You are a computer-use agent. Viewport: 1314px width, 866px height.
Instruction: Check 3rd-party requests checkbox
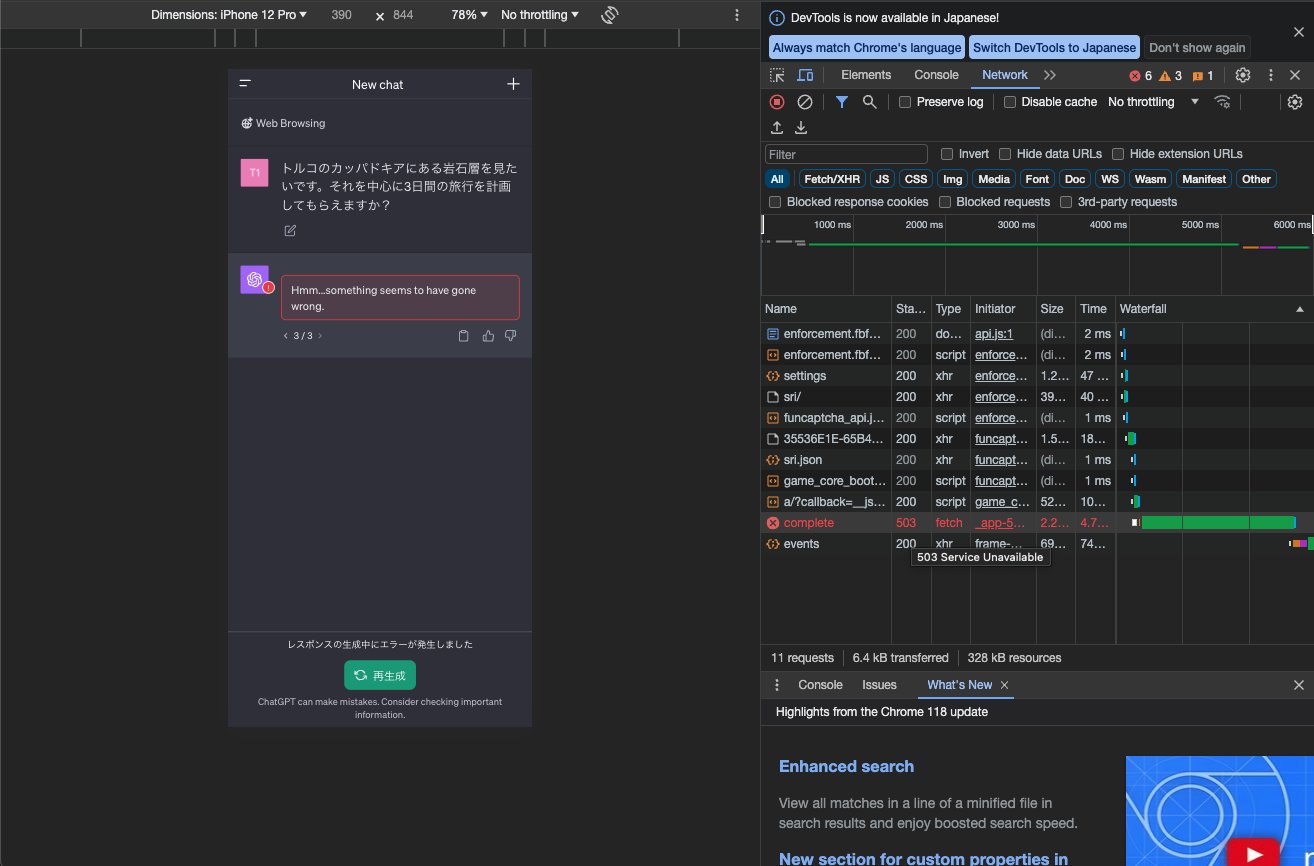(1066, 202)
